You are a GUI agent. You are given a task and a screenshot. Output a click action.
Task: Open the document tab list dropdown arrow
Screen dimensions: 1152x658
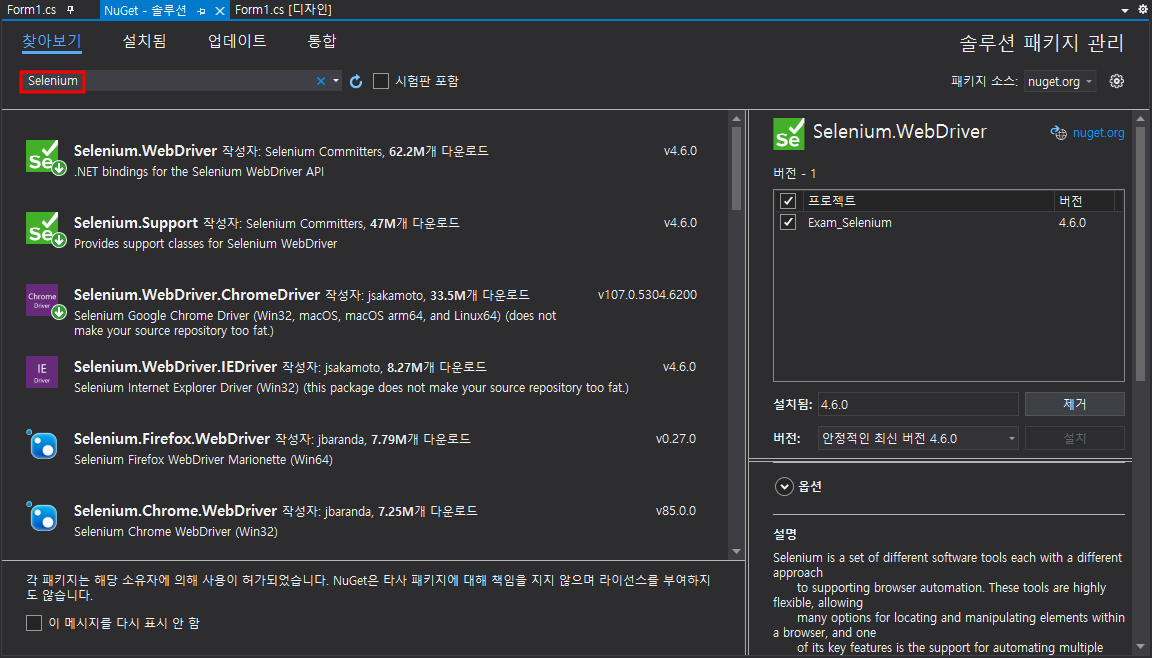[x=1125, y=10]
